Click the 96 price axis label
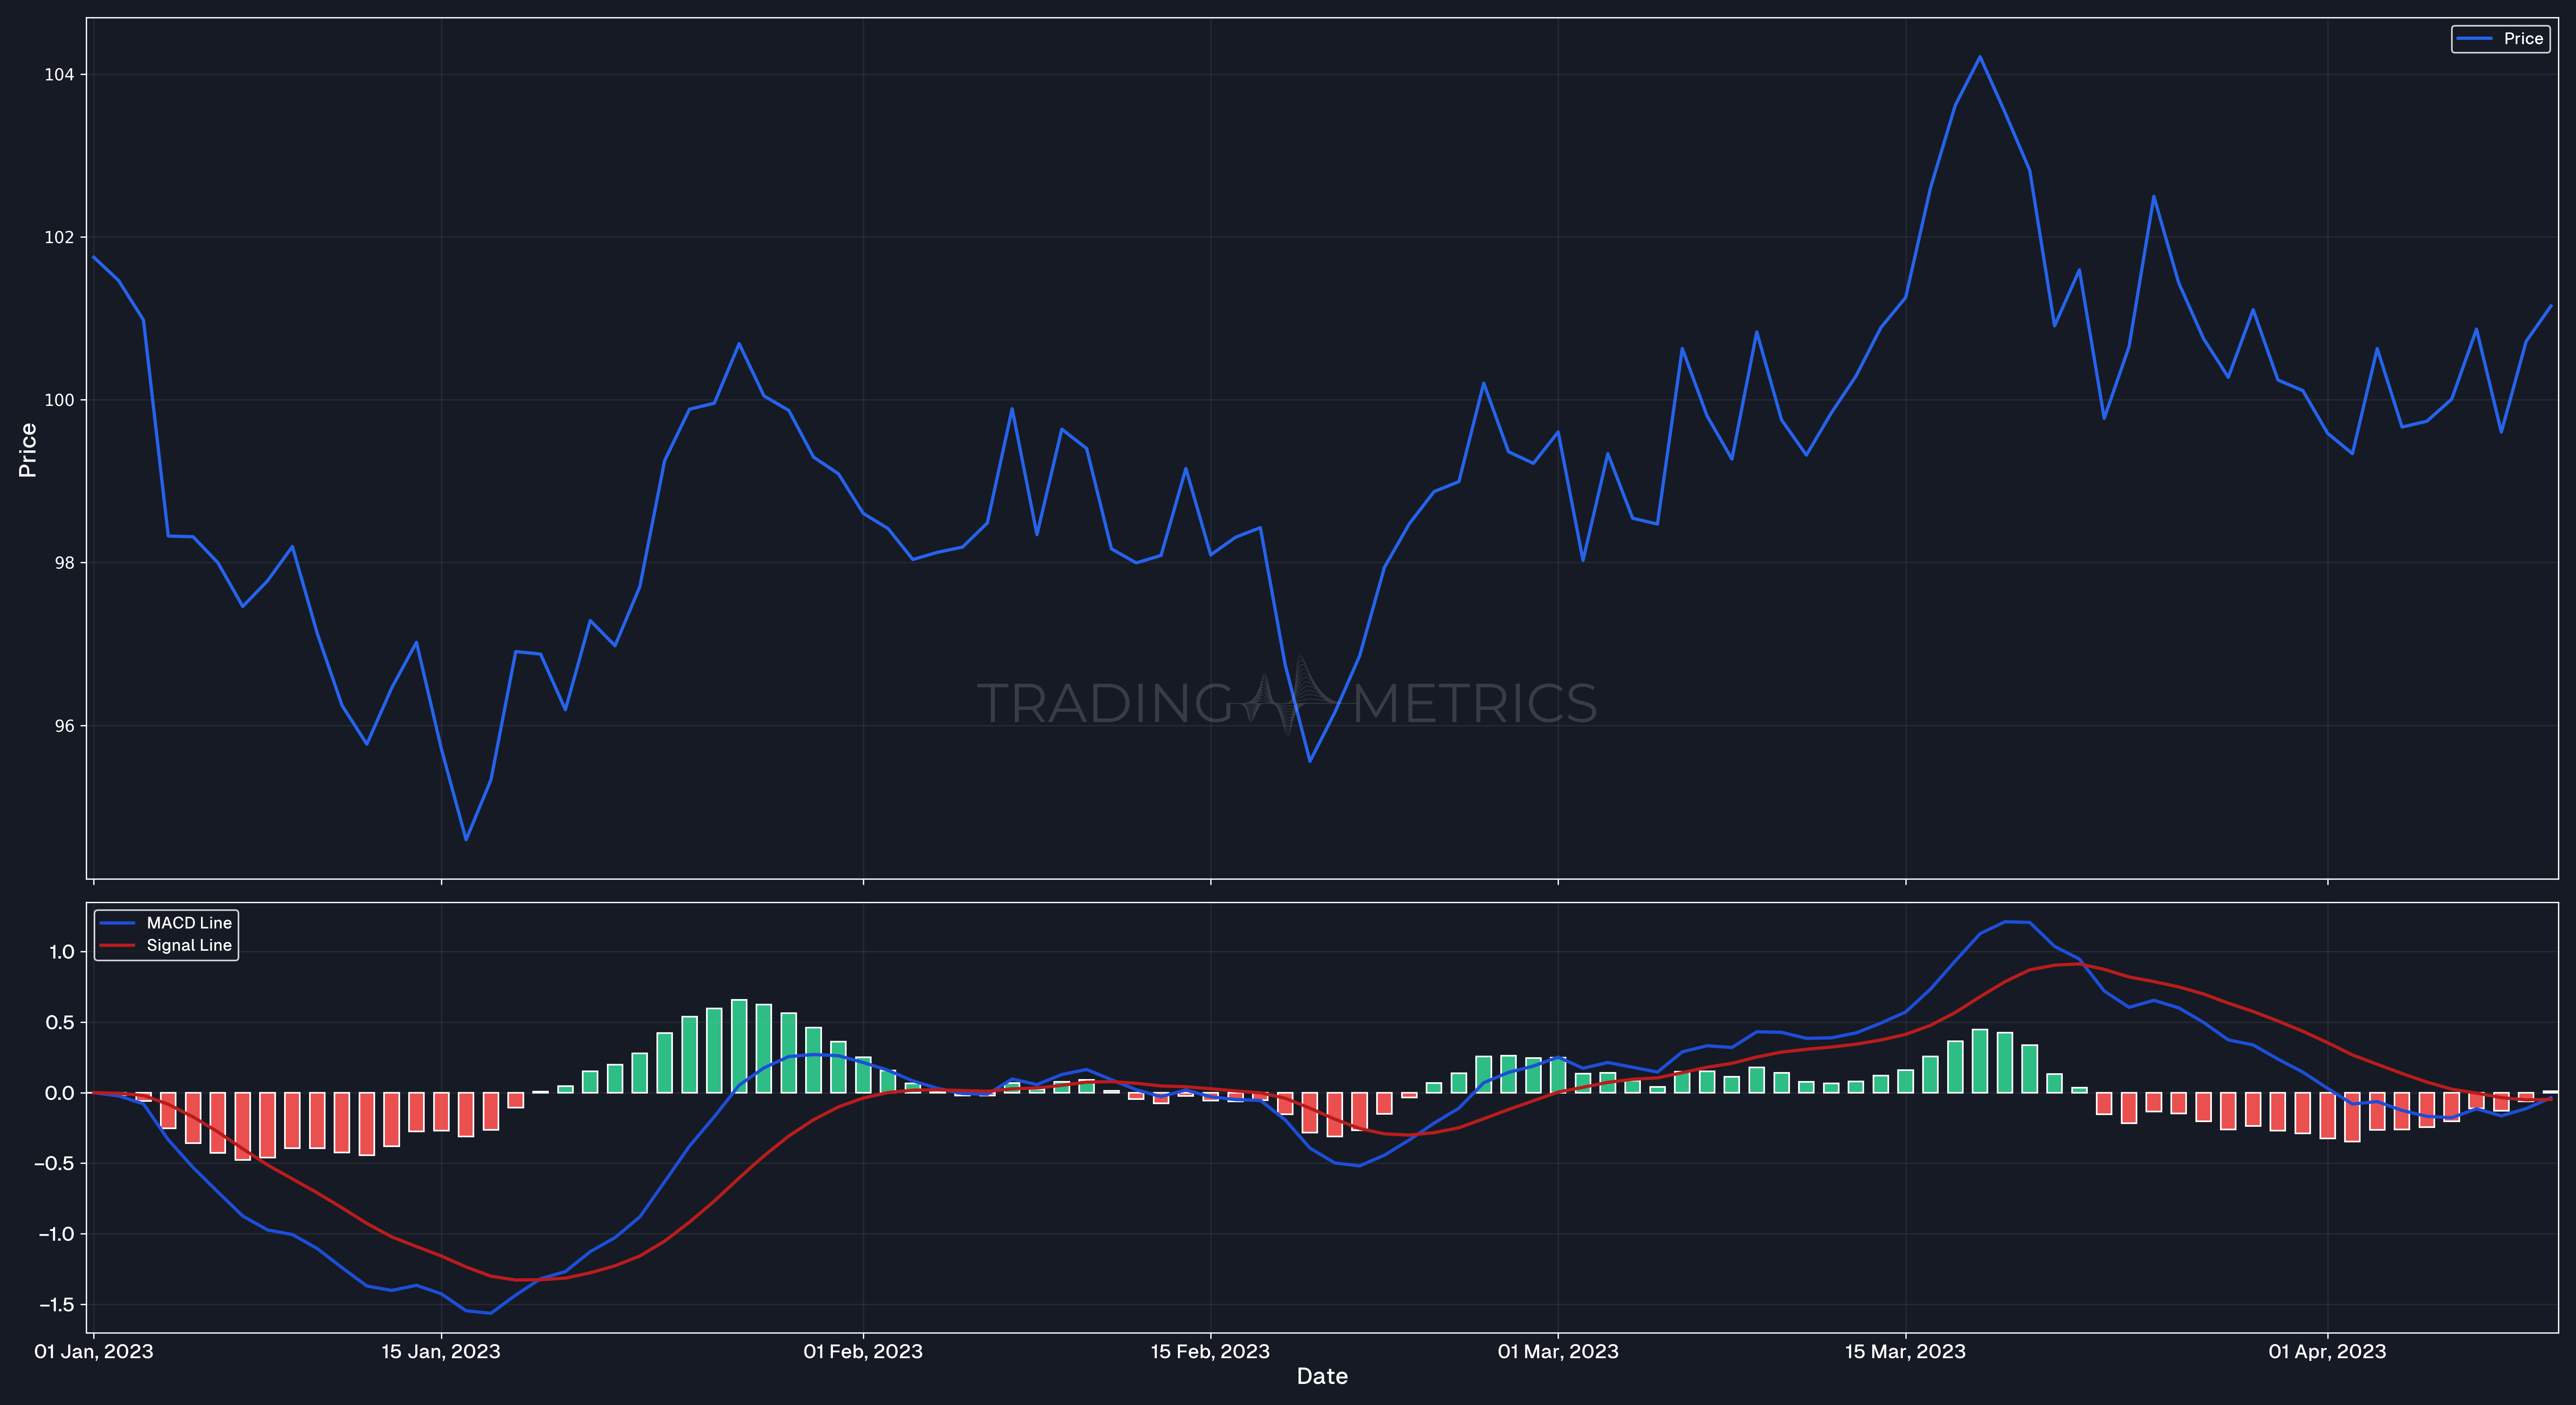 (x=64, y=726)
